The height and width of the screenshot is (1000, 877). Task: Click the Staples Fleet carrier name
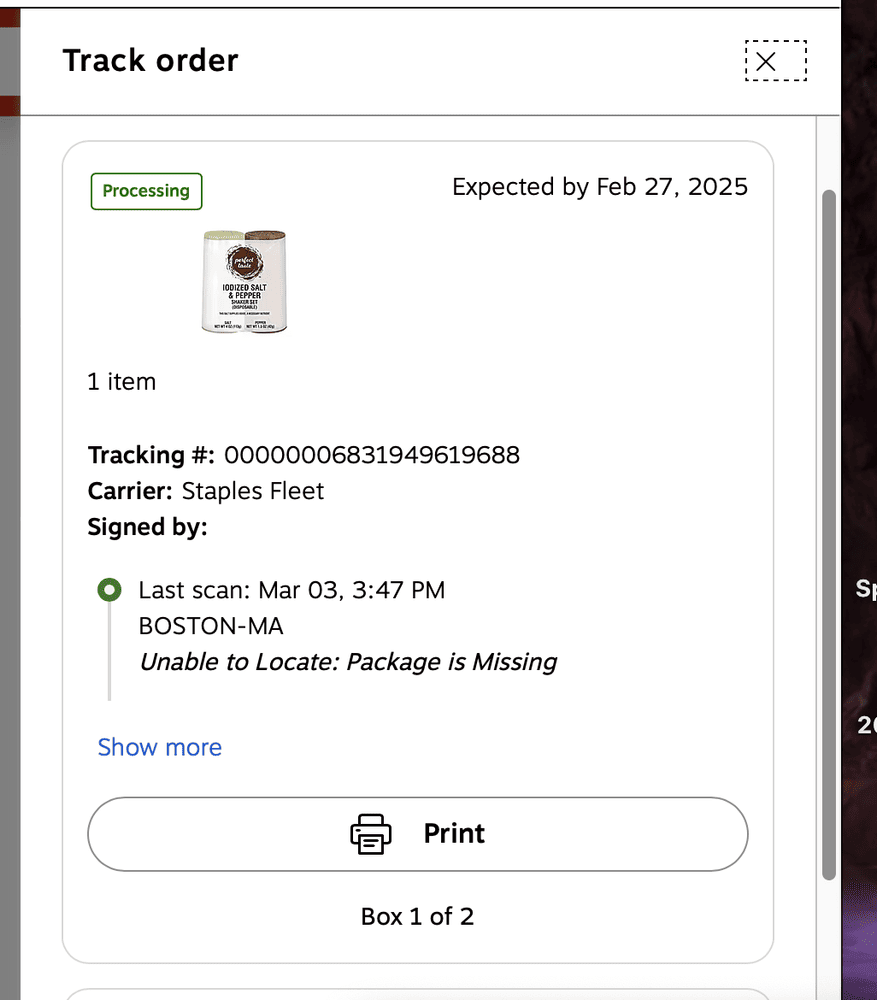coord(253,491)
